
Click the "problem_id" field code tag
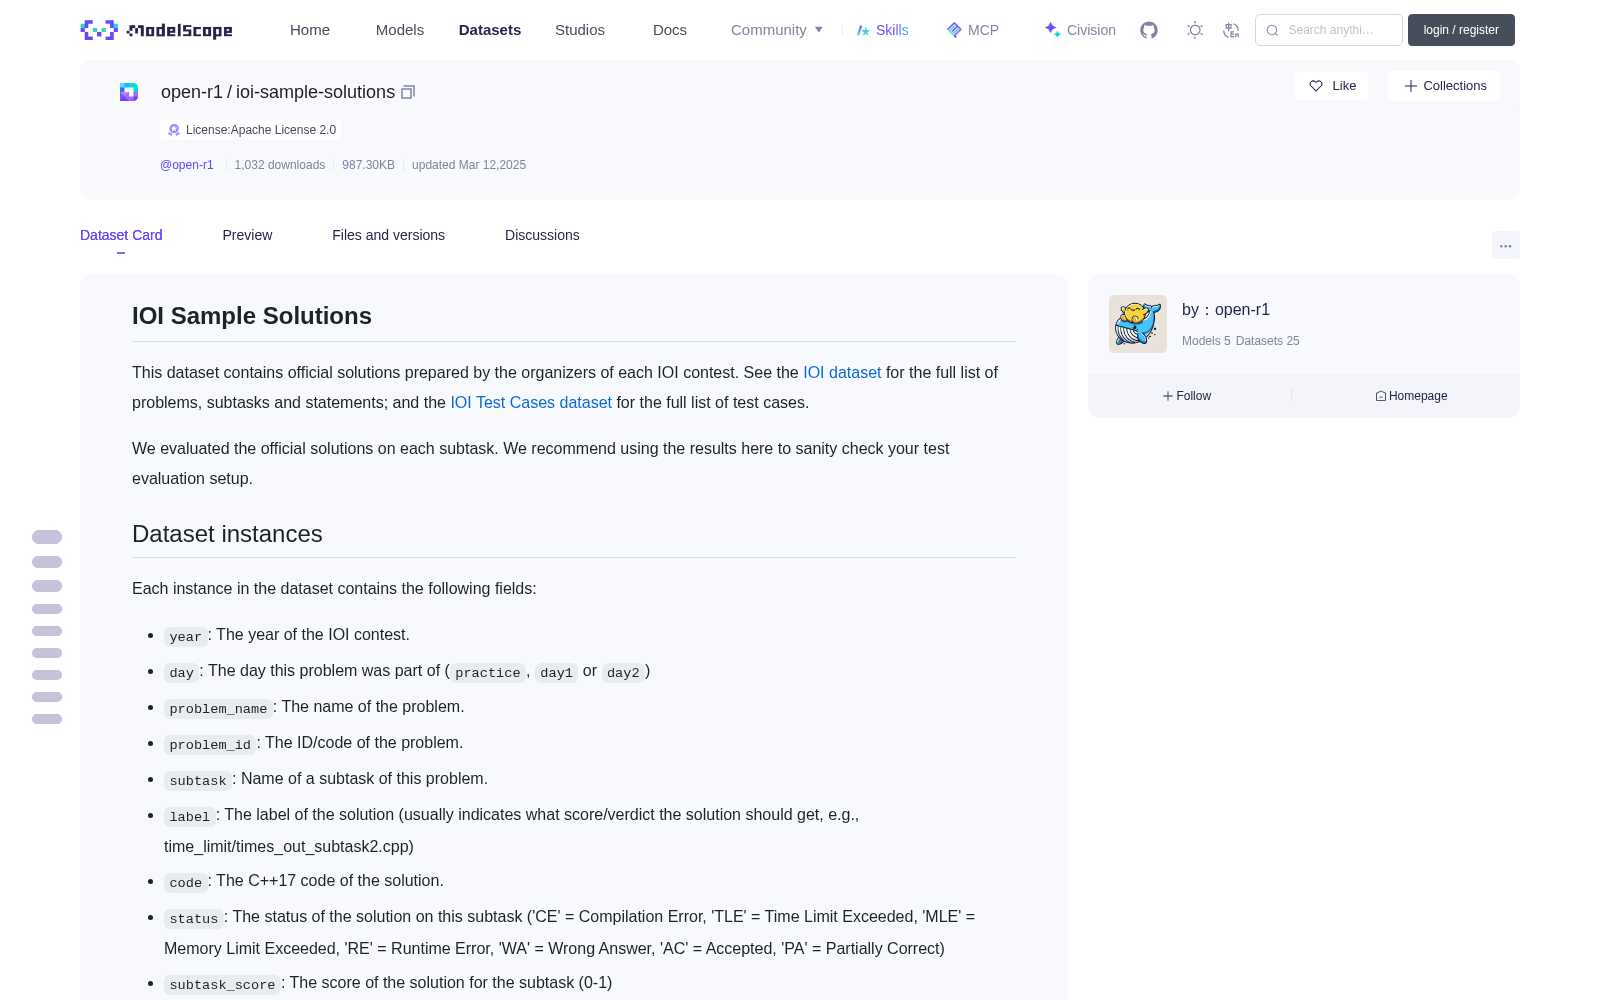click(210, 744)
